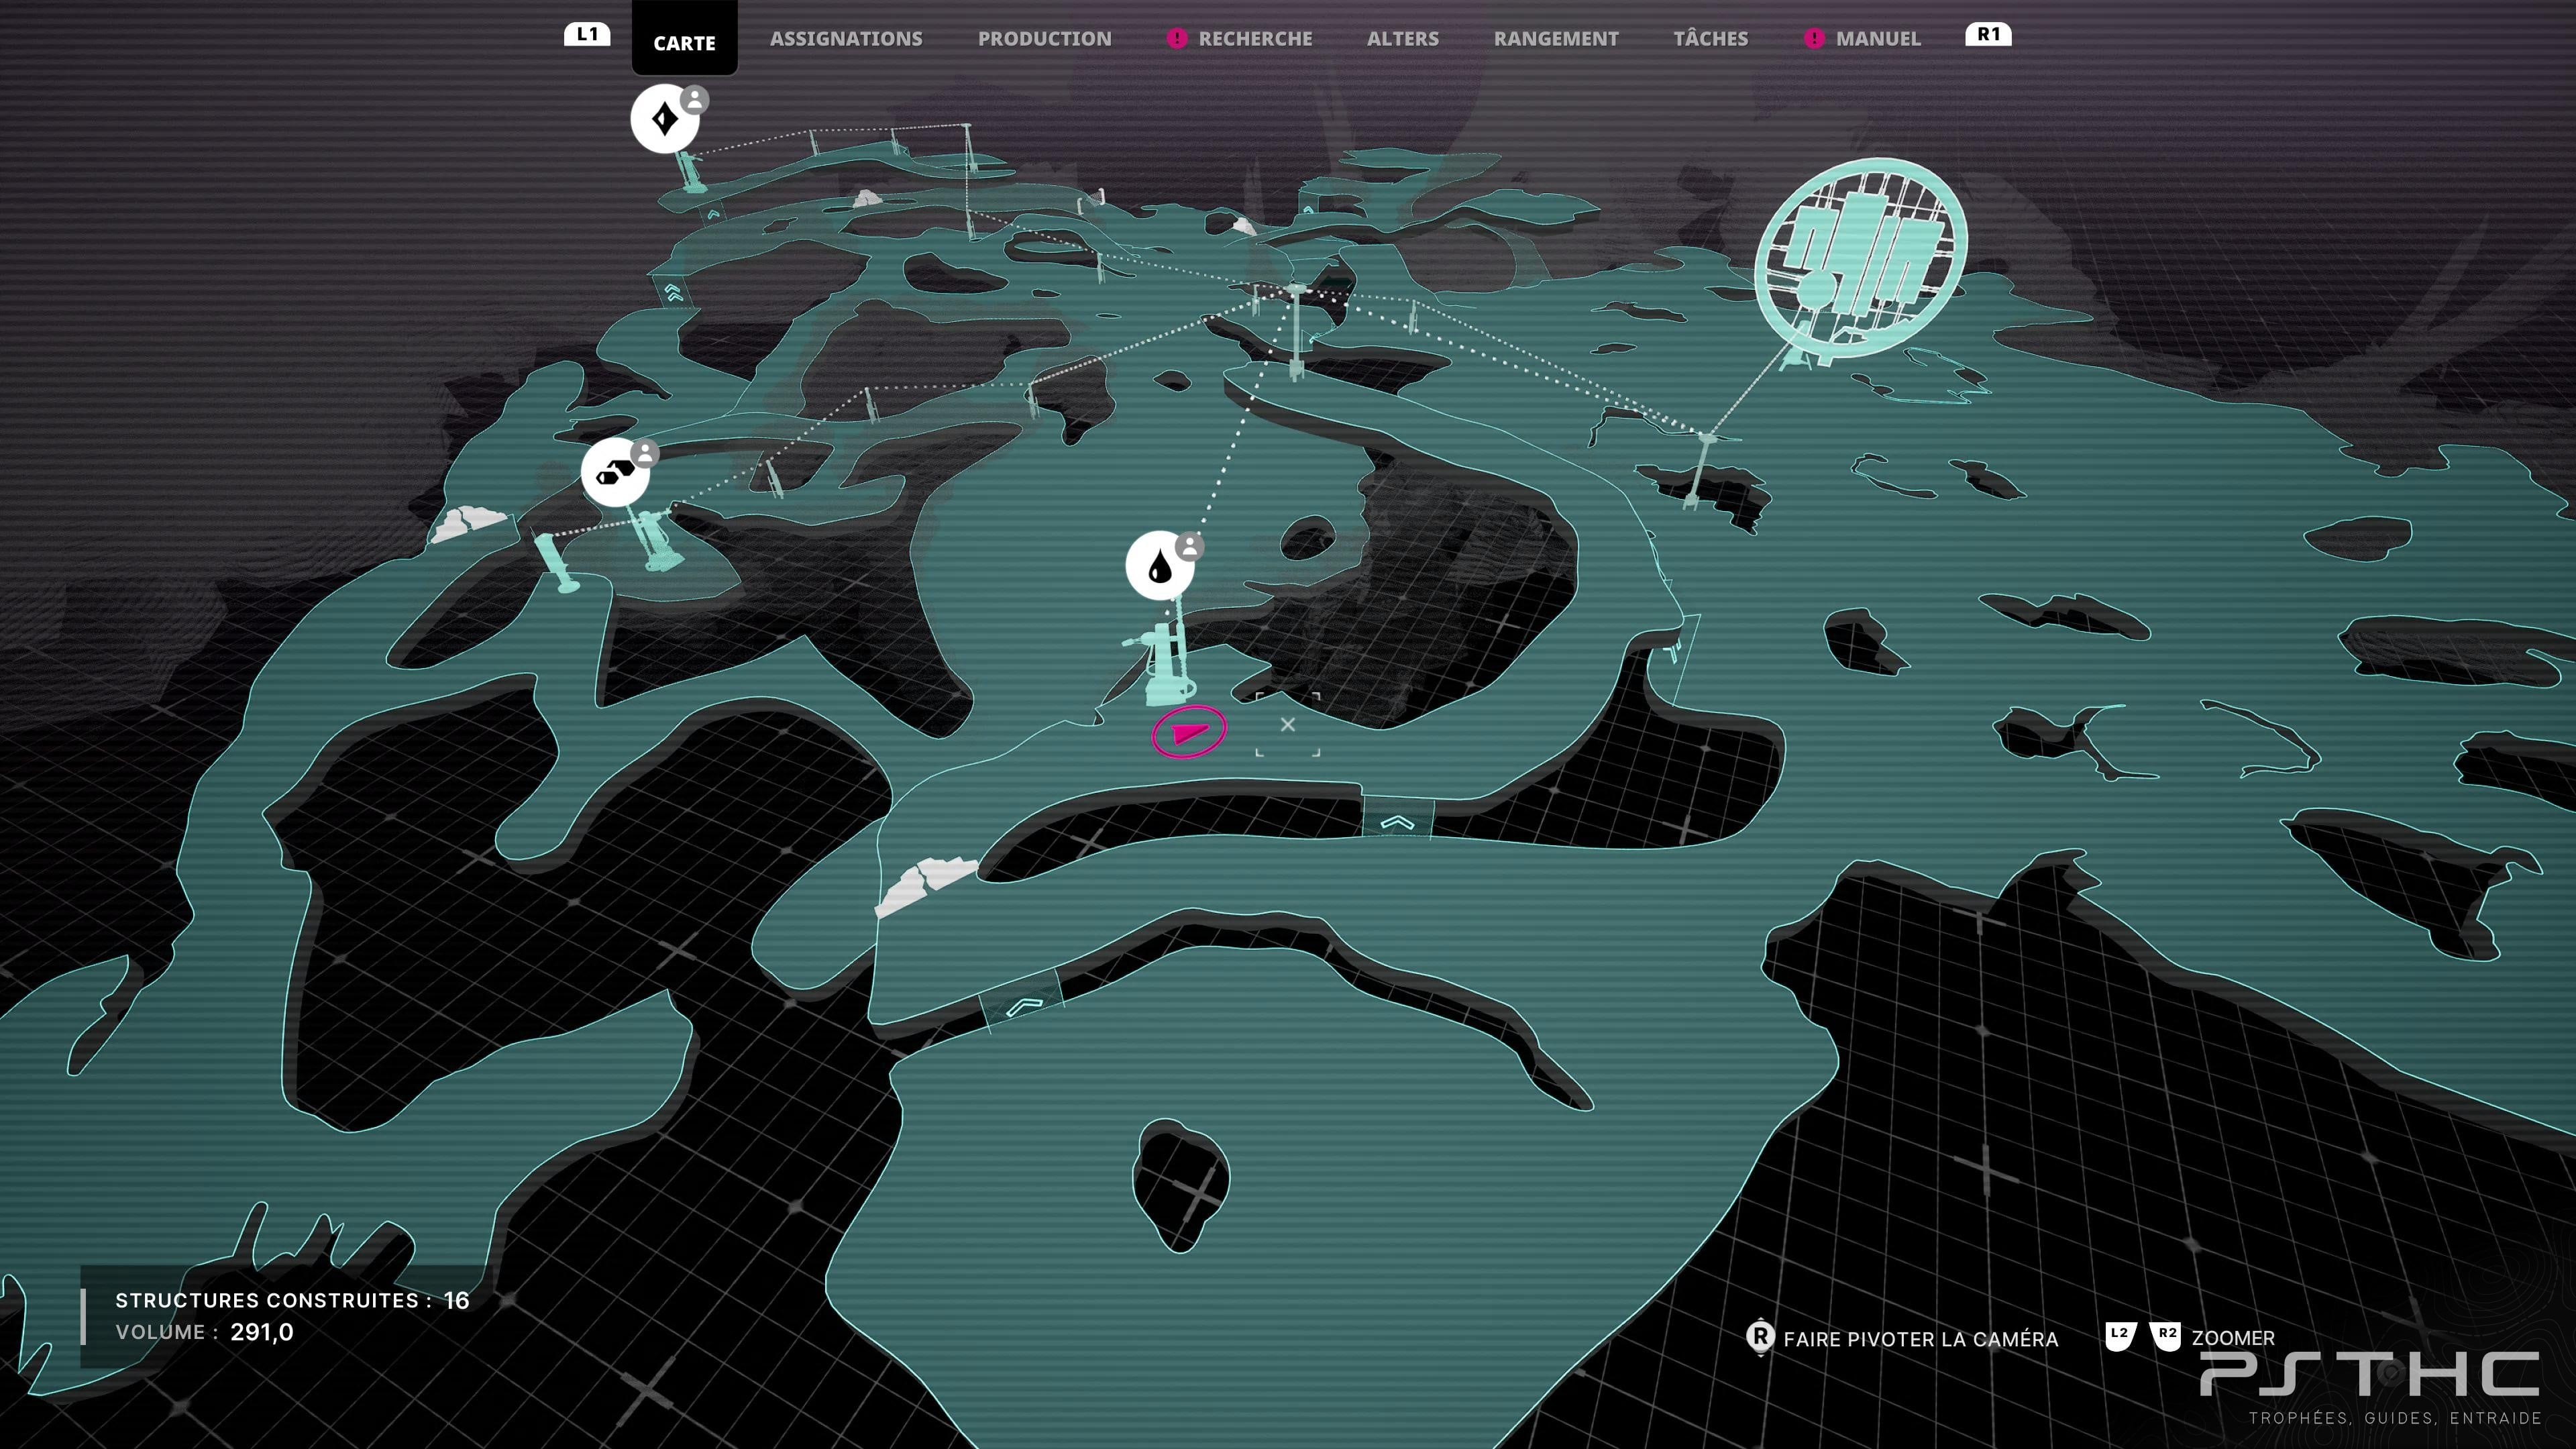This screenshot has width=2576, height=1449.
Task: Select the liquid drop resource marker
Action: (x=1159, y=566)
